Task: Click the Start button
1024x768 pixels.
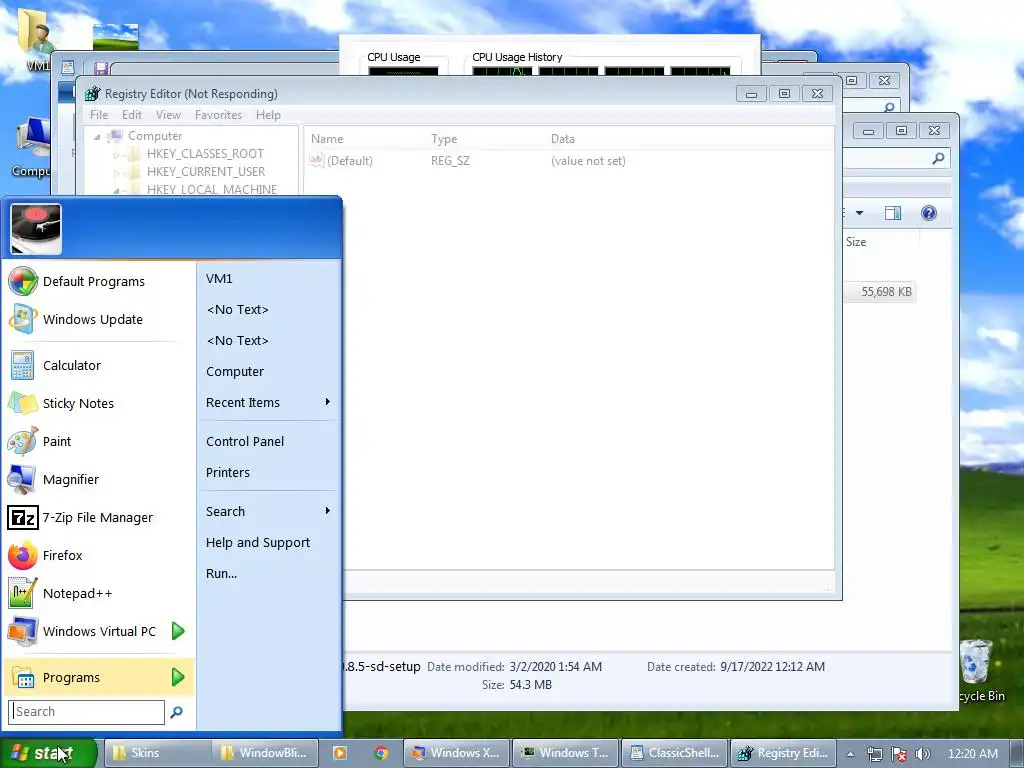Action: coord(48,753)
